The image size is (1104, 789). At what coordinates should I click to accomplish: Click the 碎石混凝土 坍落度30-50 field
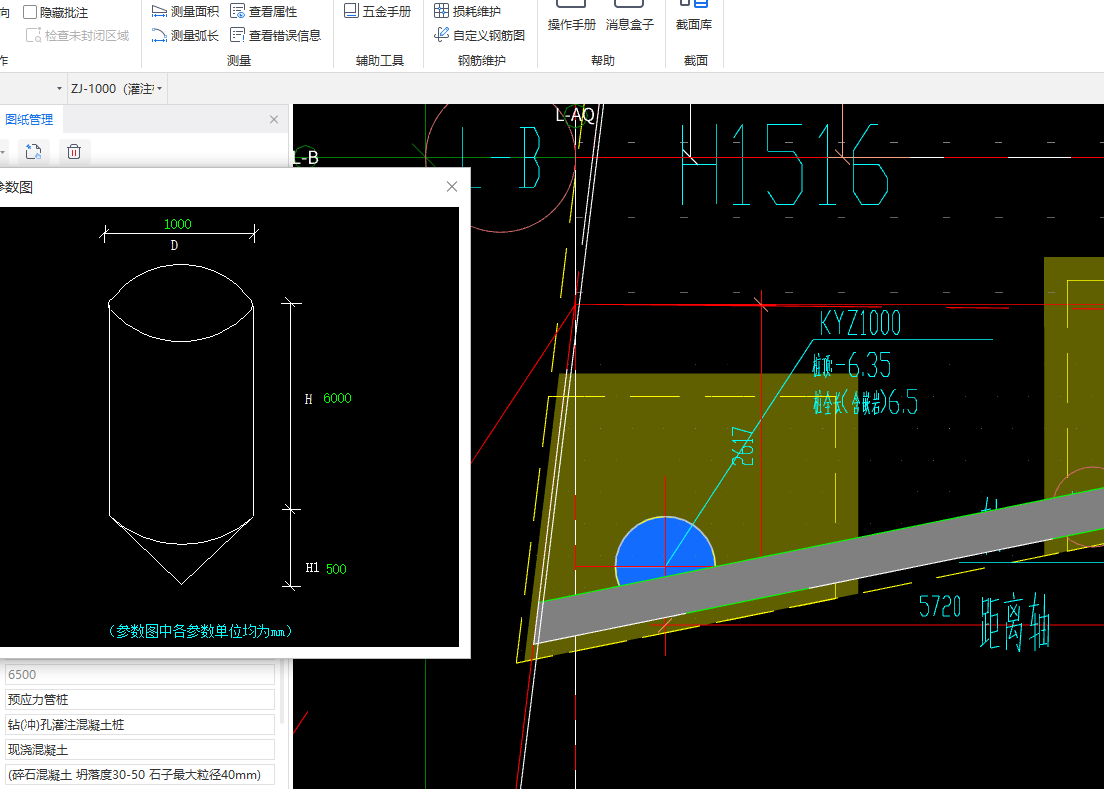pyautogui.click(x=139, y=775)
